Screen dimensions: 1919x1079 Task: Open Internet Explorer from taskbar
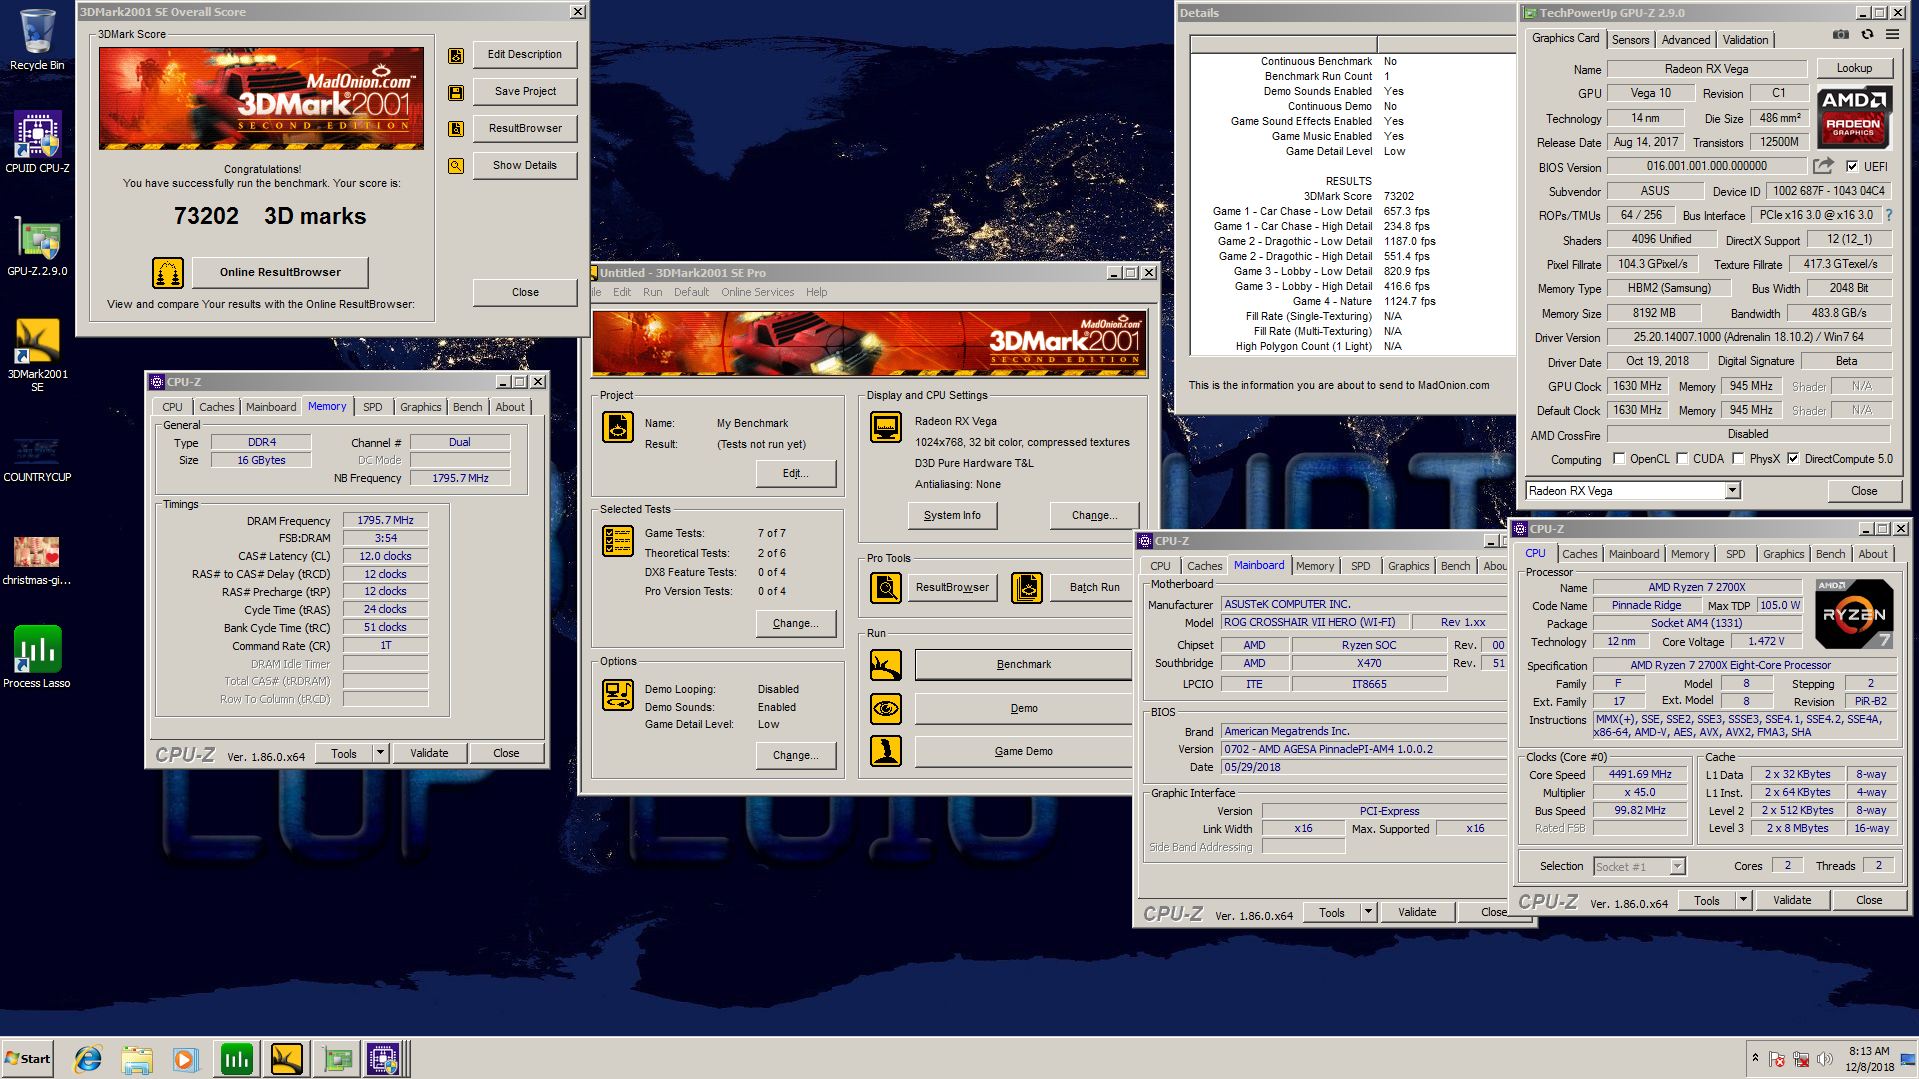pos(89,1058)
